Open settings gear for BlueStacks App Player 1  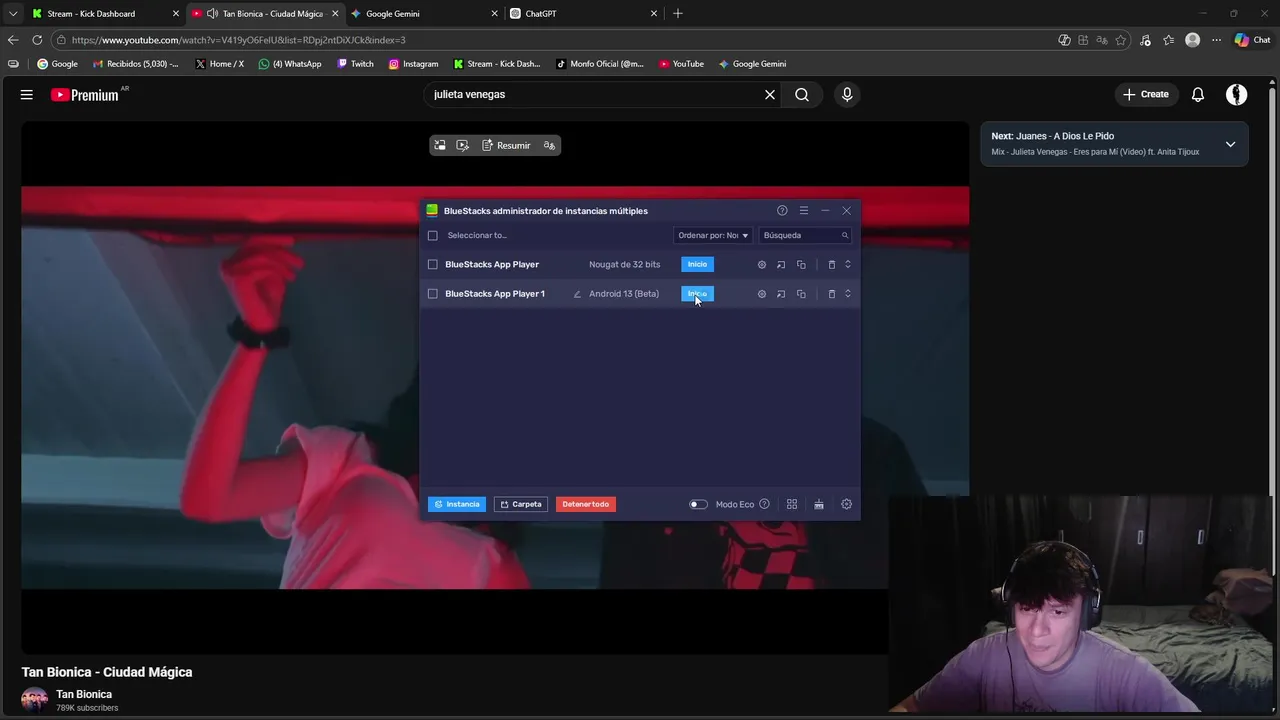[762, 294]
